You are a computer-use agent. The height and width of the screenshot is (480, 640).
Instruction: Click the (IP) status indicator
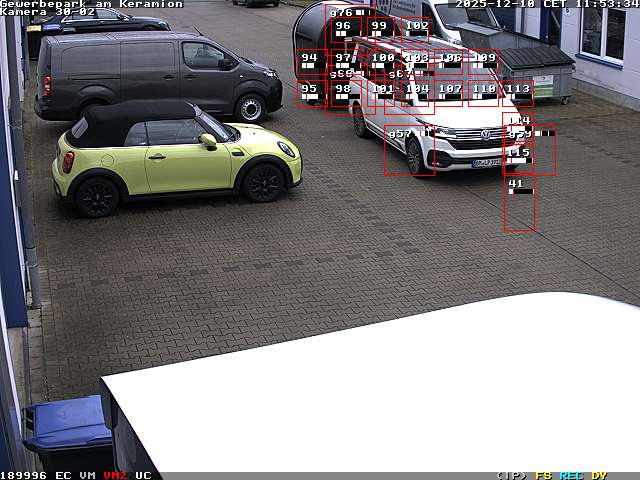511,475
